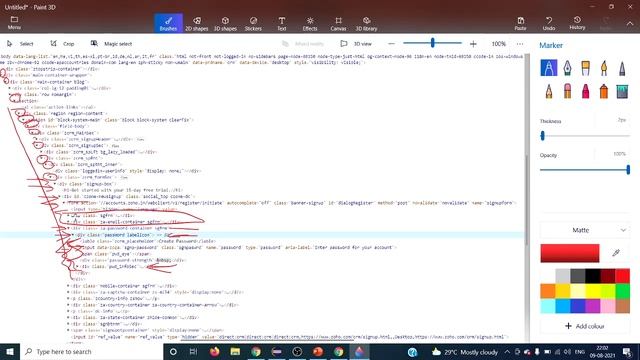Viewport: 640px width, 360px height.
Task: Collapse the ribbon with the chevron
Action: (x=630, y=24)
